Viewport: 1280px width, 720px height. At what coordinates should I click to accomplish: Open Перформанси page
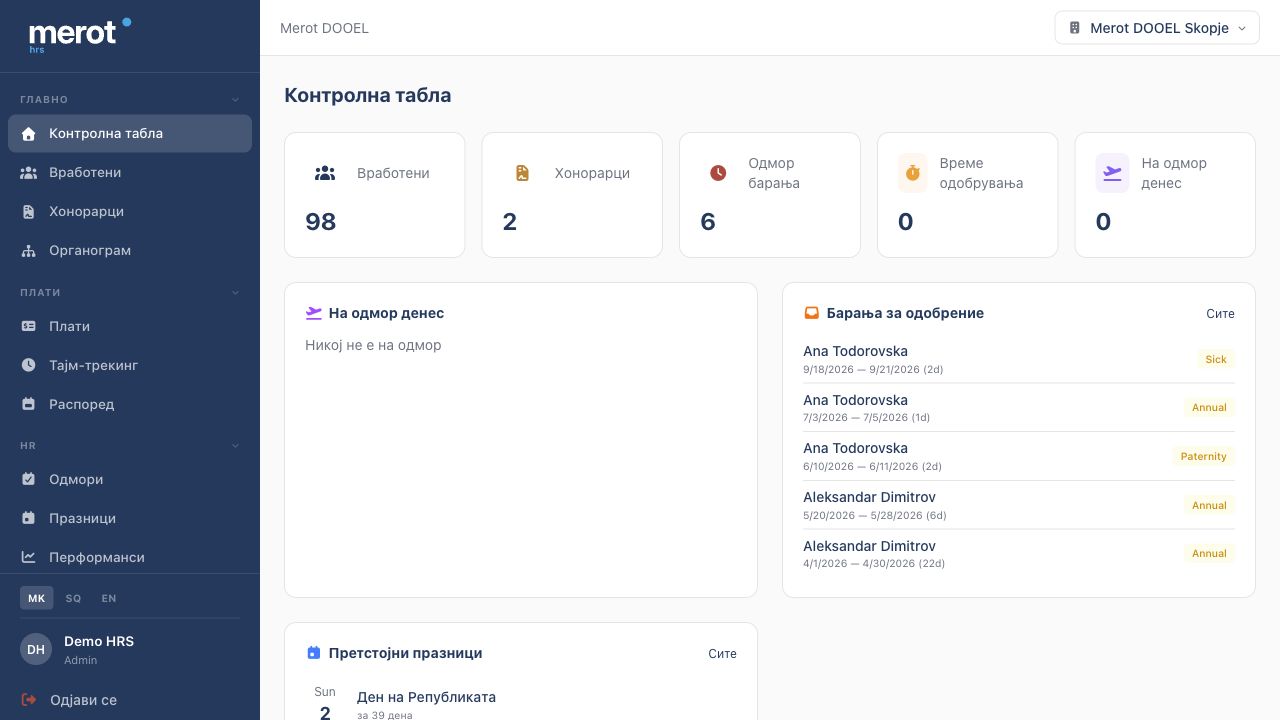130,557
